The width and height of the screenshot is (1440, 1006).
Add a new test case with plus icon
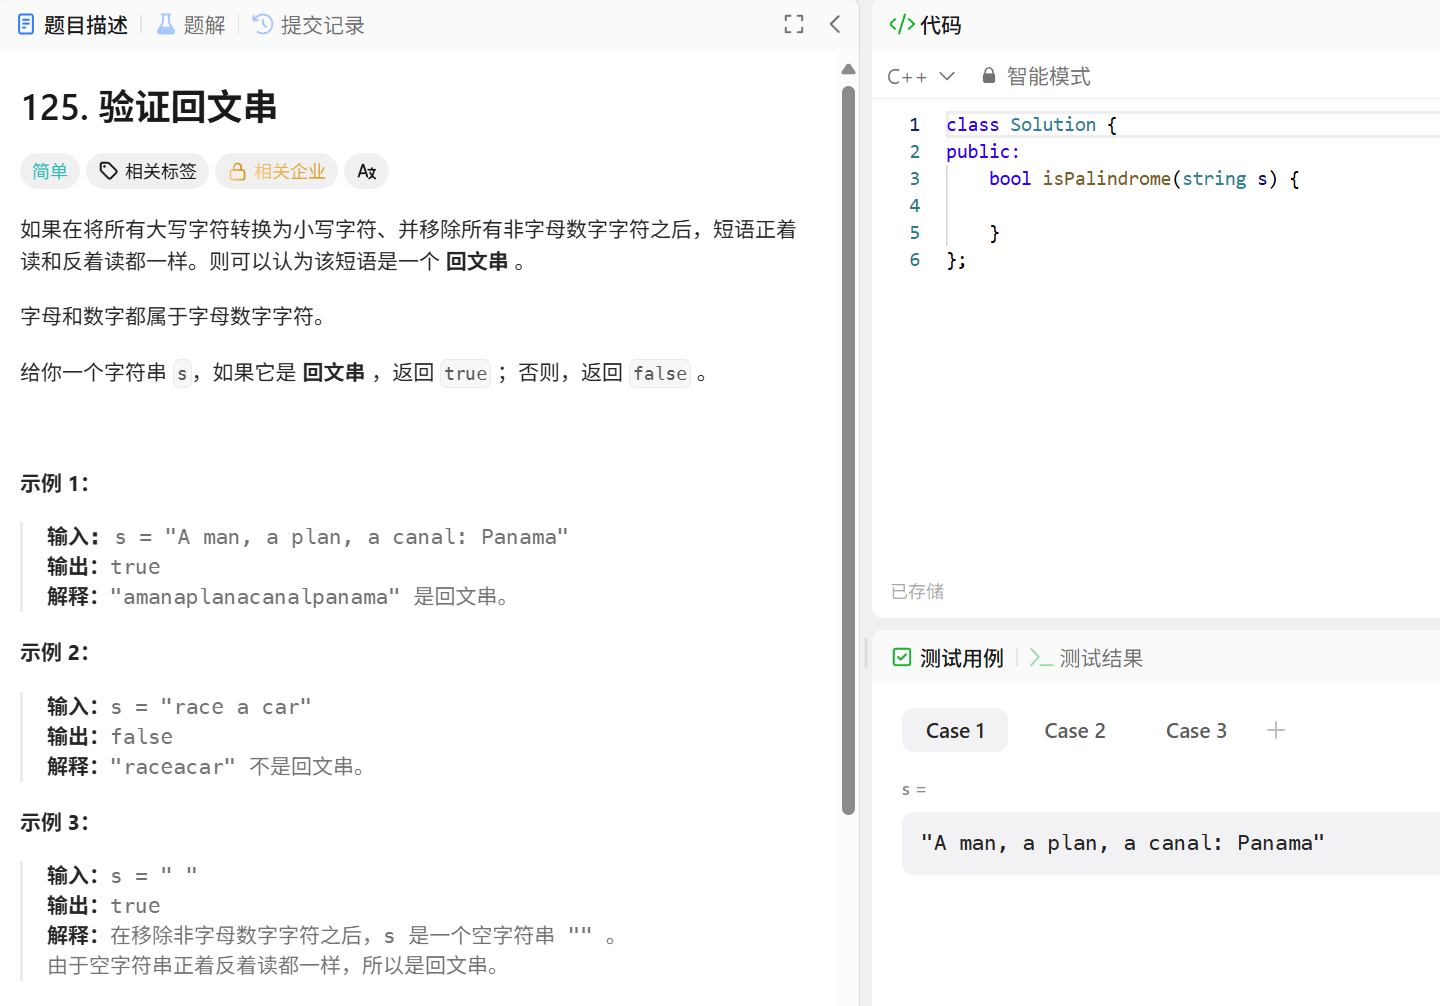pos(1276,730)
